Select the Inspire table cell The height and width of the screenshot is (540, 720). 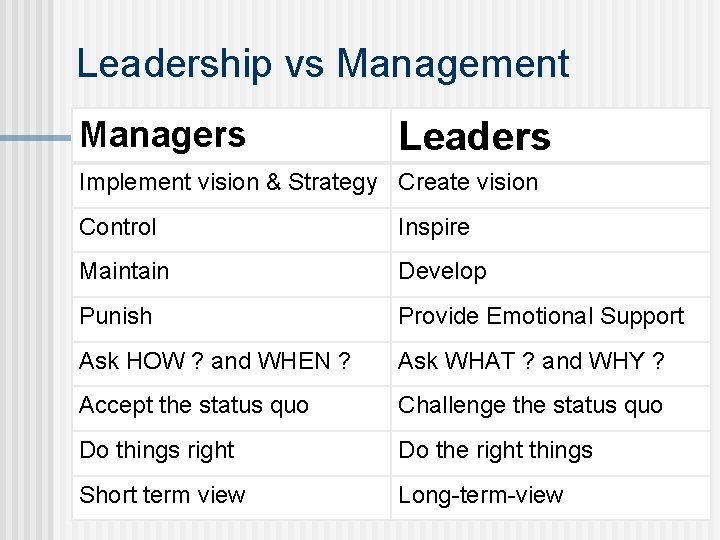[x=434, y=227]
